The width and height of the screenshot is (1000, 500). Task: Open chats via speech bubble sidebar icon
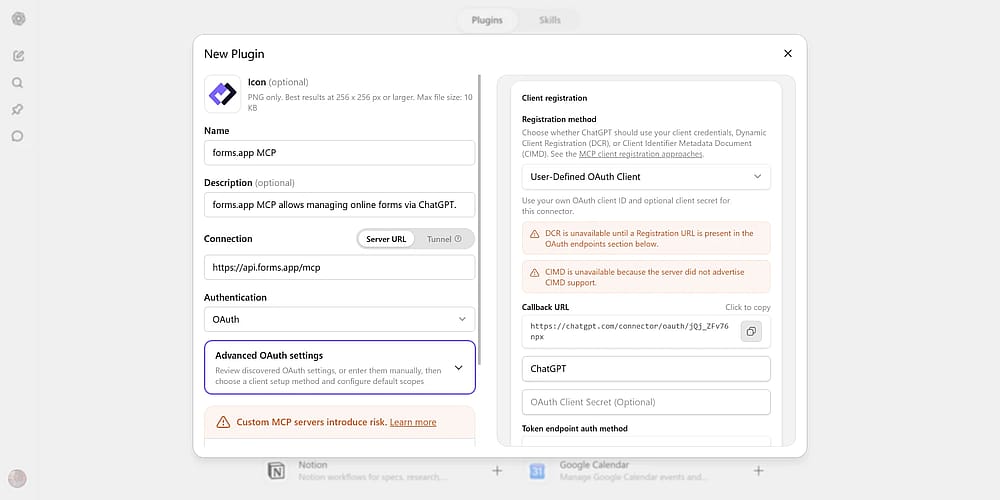point(18,136)
